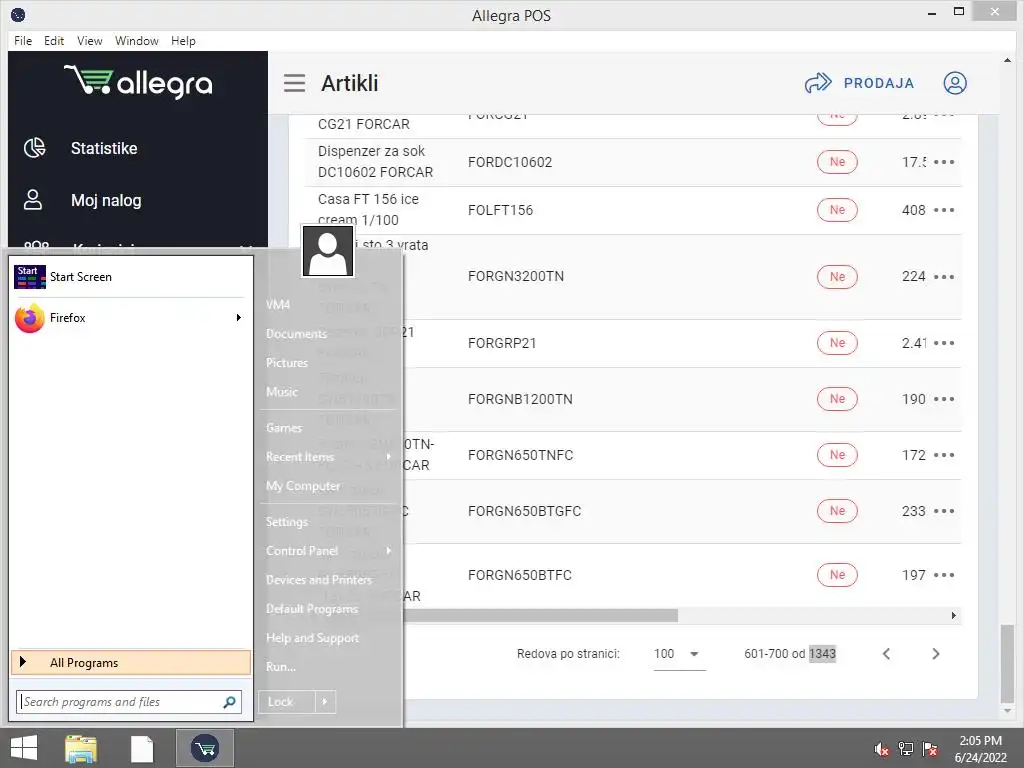
Task: Open three-dot menu for FORGRP21 row
Action: click(944, 343)
